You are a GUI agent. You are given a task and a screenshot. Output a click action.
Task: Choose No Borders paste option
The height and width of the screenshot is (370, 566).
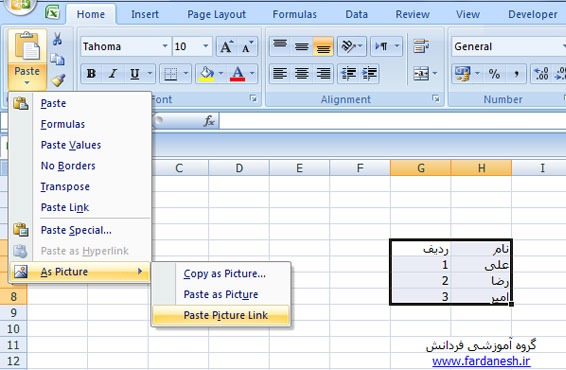point(80,166)
